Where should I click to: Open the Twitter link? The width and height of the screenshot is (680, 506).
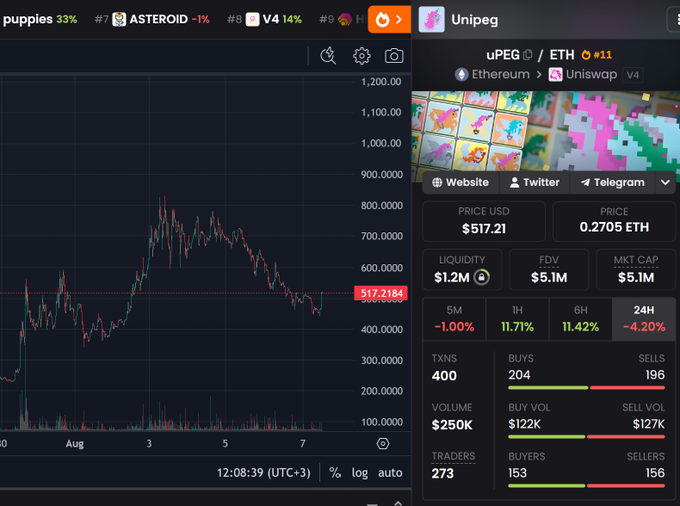[534, 183]
